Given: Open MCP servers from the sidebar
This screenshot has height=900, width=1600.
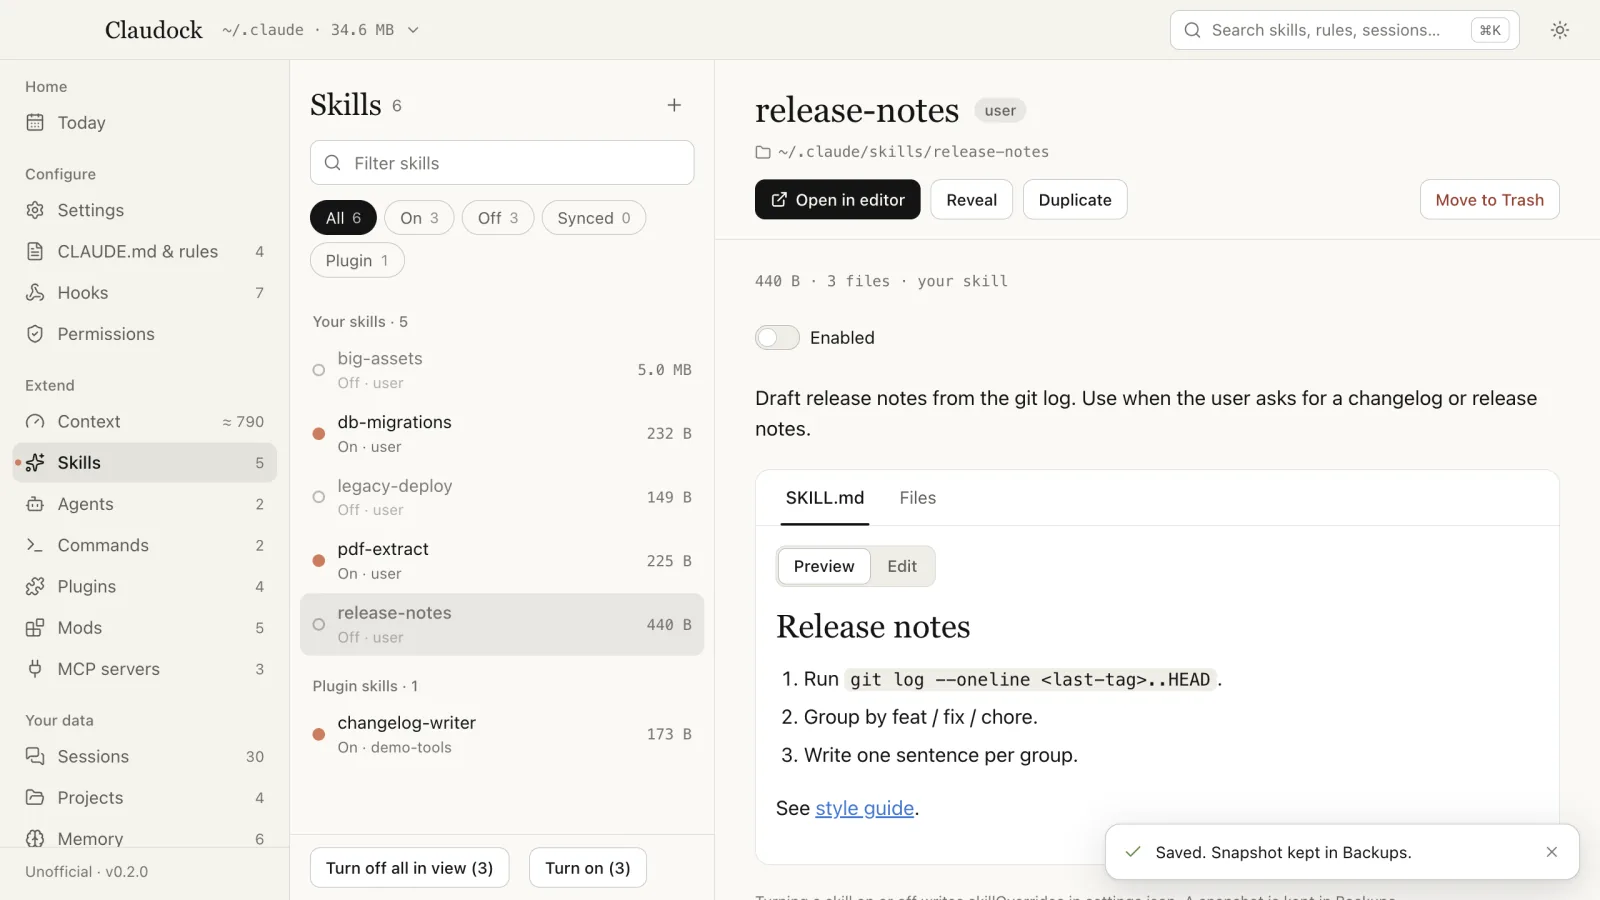Looking at the screenshot, I should coord(144,669).
